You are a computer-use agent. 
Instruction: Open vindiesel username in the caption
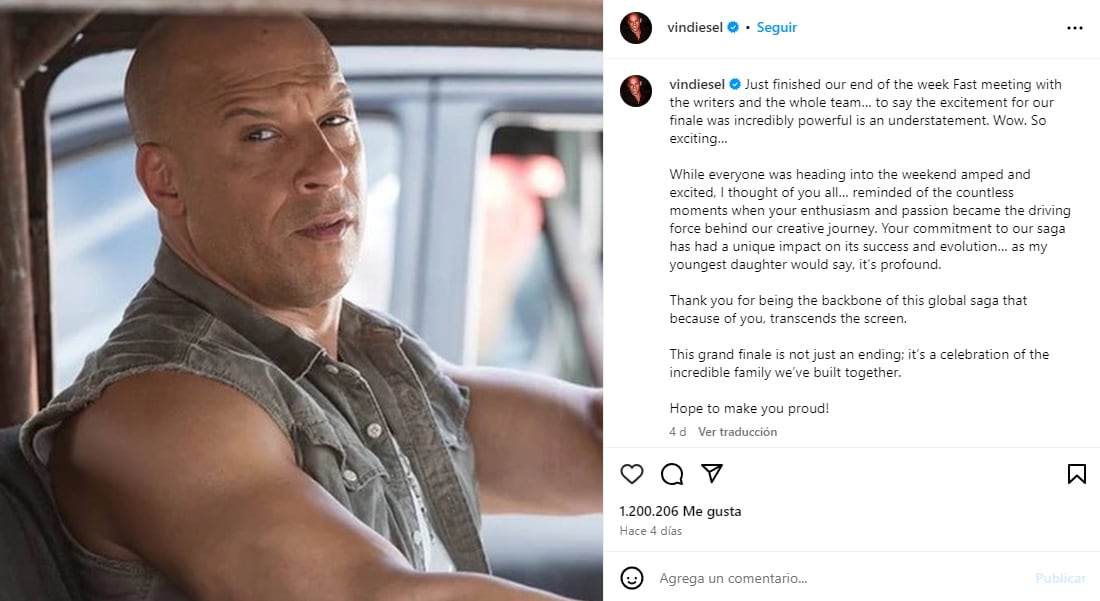696,84
